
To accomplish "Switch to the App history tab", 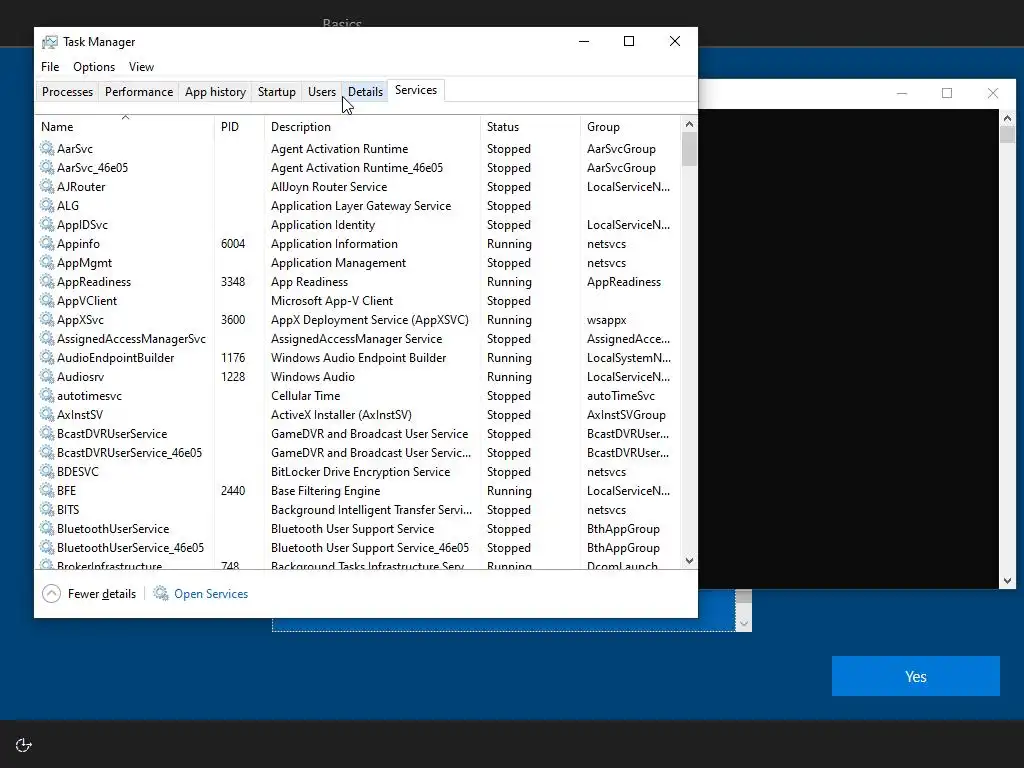I will (x=216, y=91).
